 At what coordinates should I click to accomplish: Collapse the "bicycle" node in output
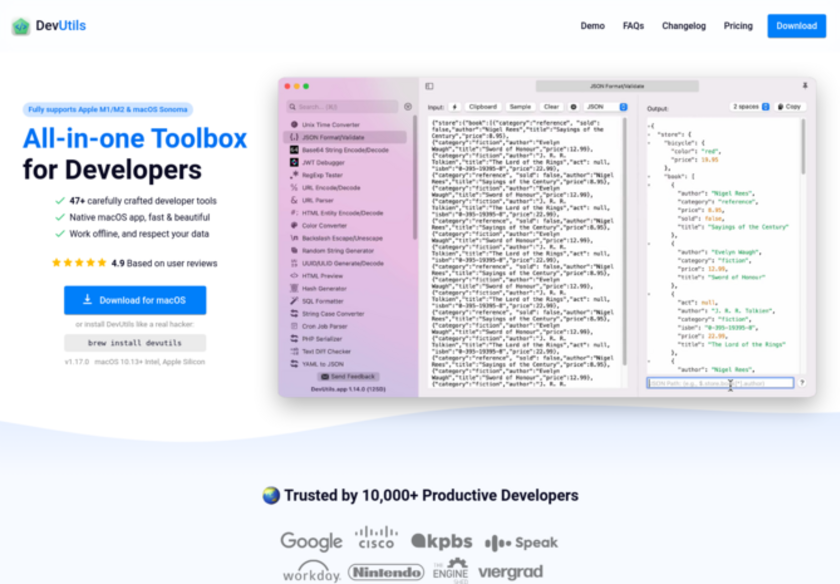pos(650,143)
